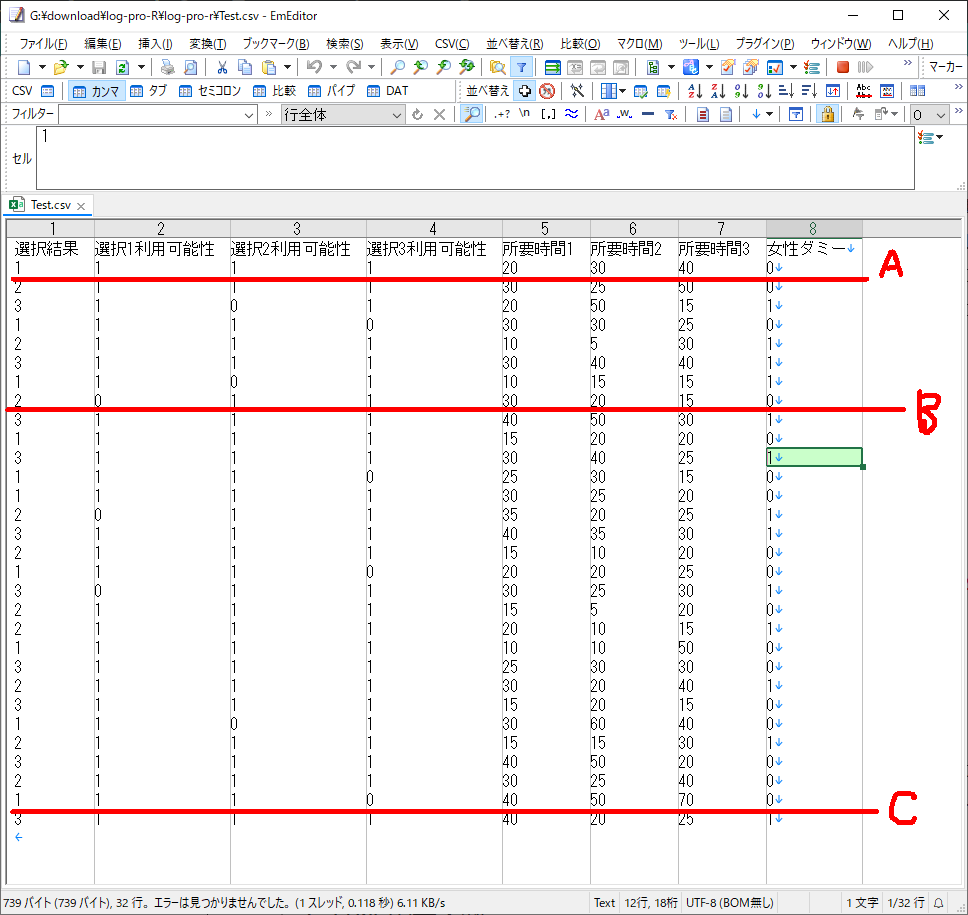Click the Print icon in toolbar
968x915 pixels.
pyautogui.click(x=168, y=67)
